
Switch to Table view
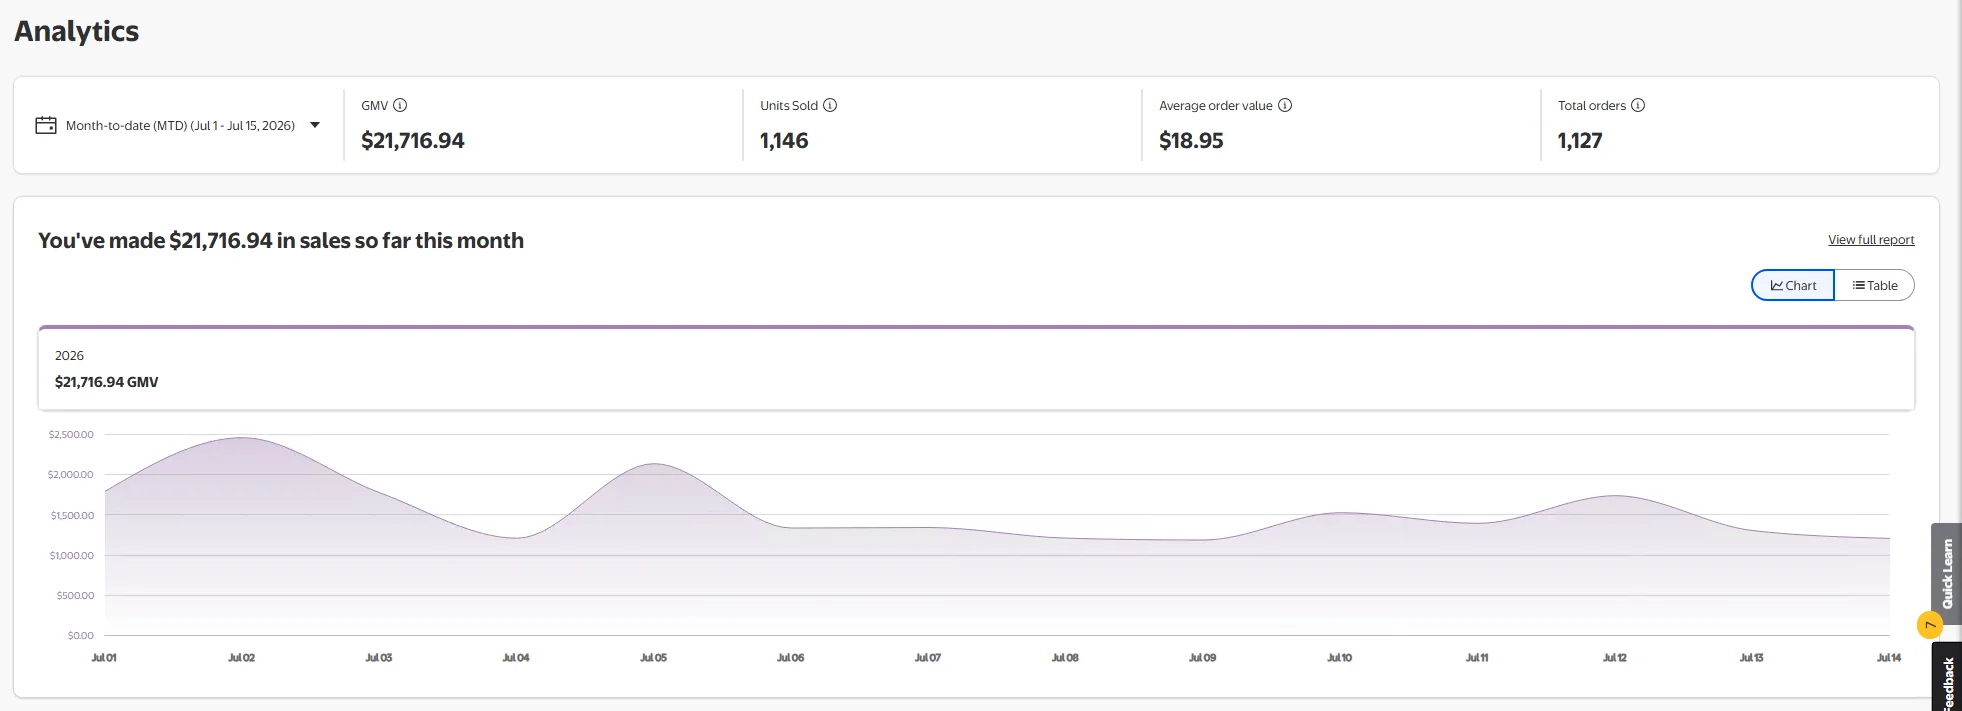pos(1875,285)
